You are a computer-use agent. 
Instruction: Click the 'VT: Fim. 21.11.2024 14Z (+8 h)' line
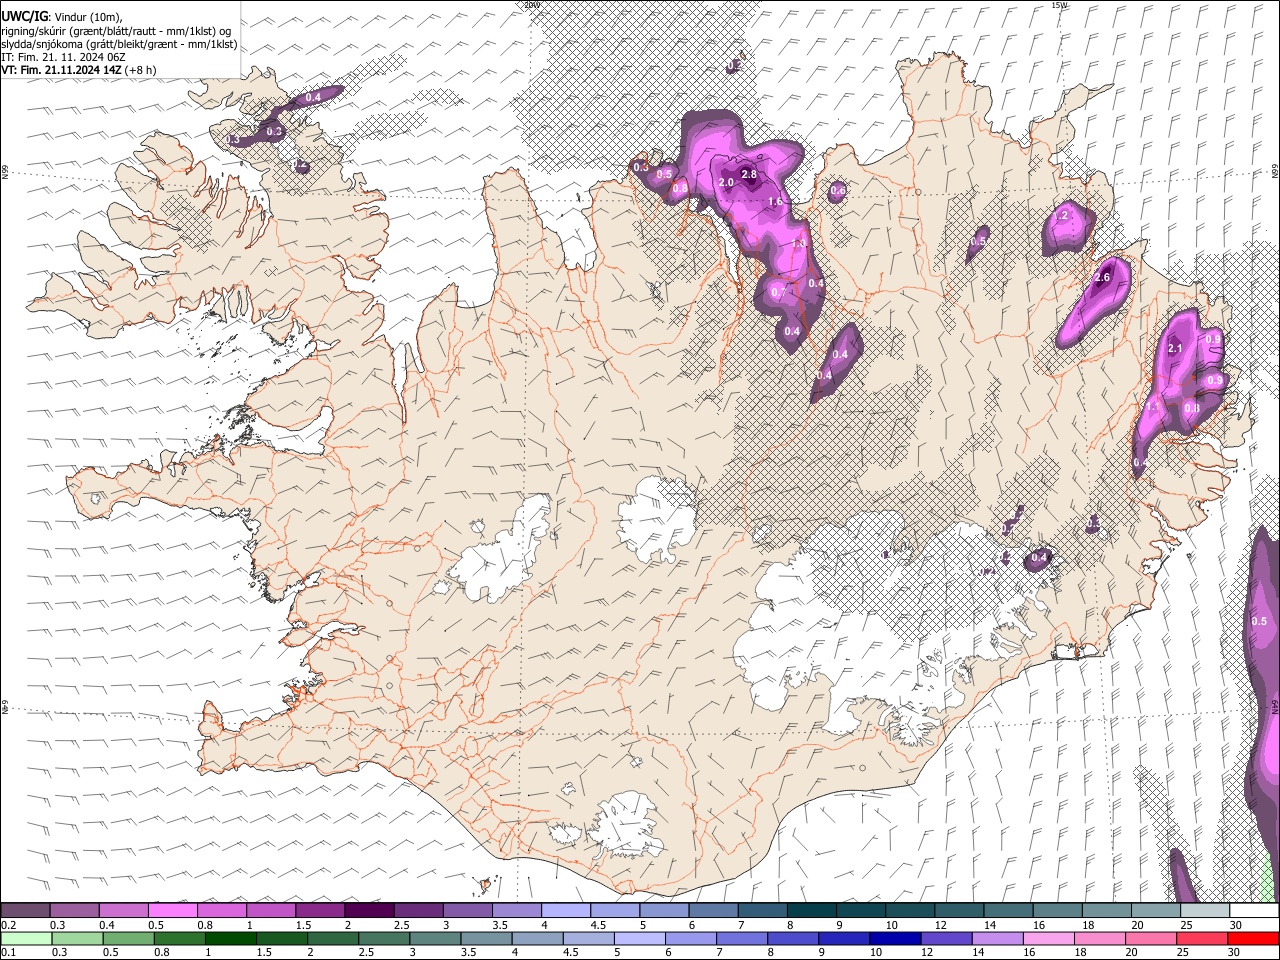pyautogui.click(x=79, y=70)
